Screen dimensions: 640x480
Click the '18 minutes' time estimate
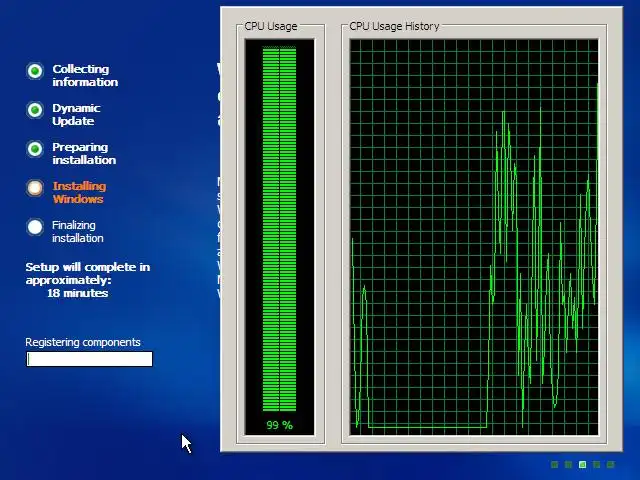(78, 293)
